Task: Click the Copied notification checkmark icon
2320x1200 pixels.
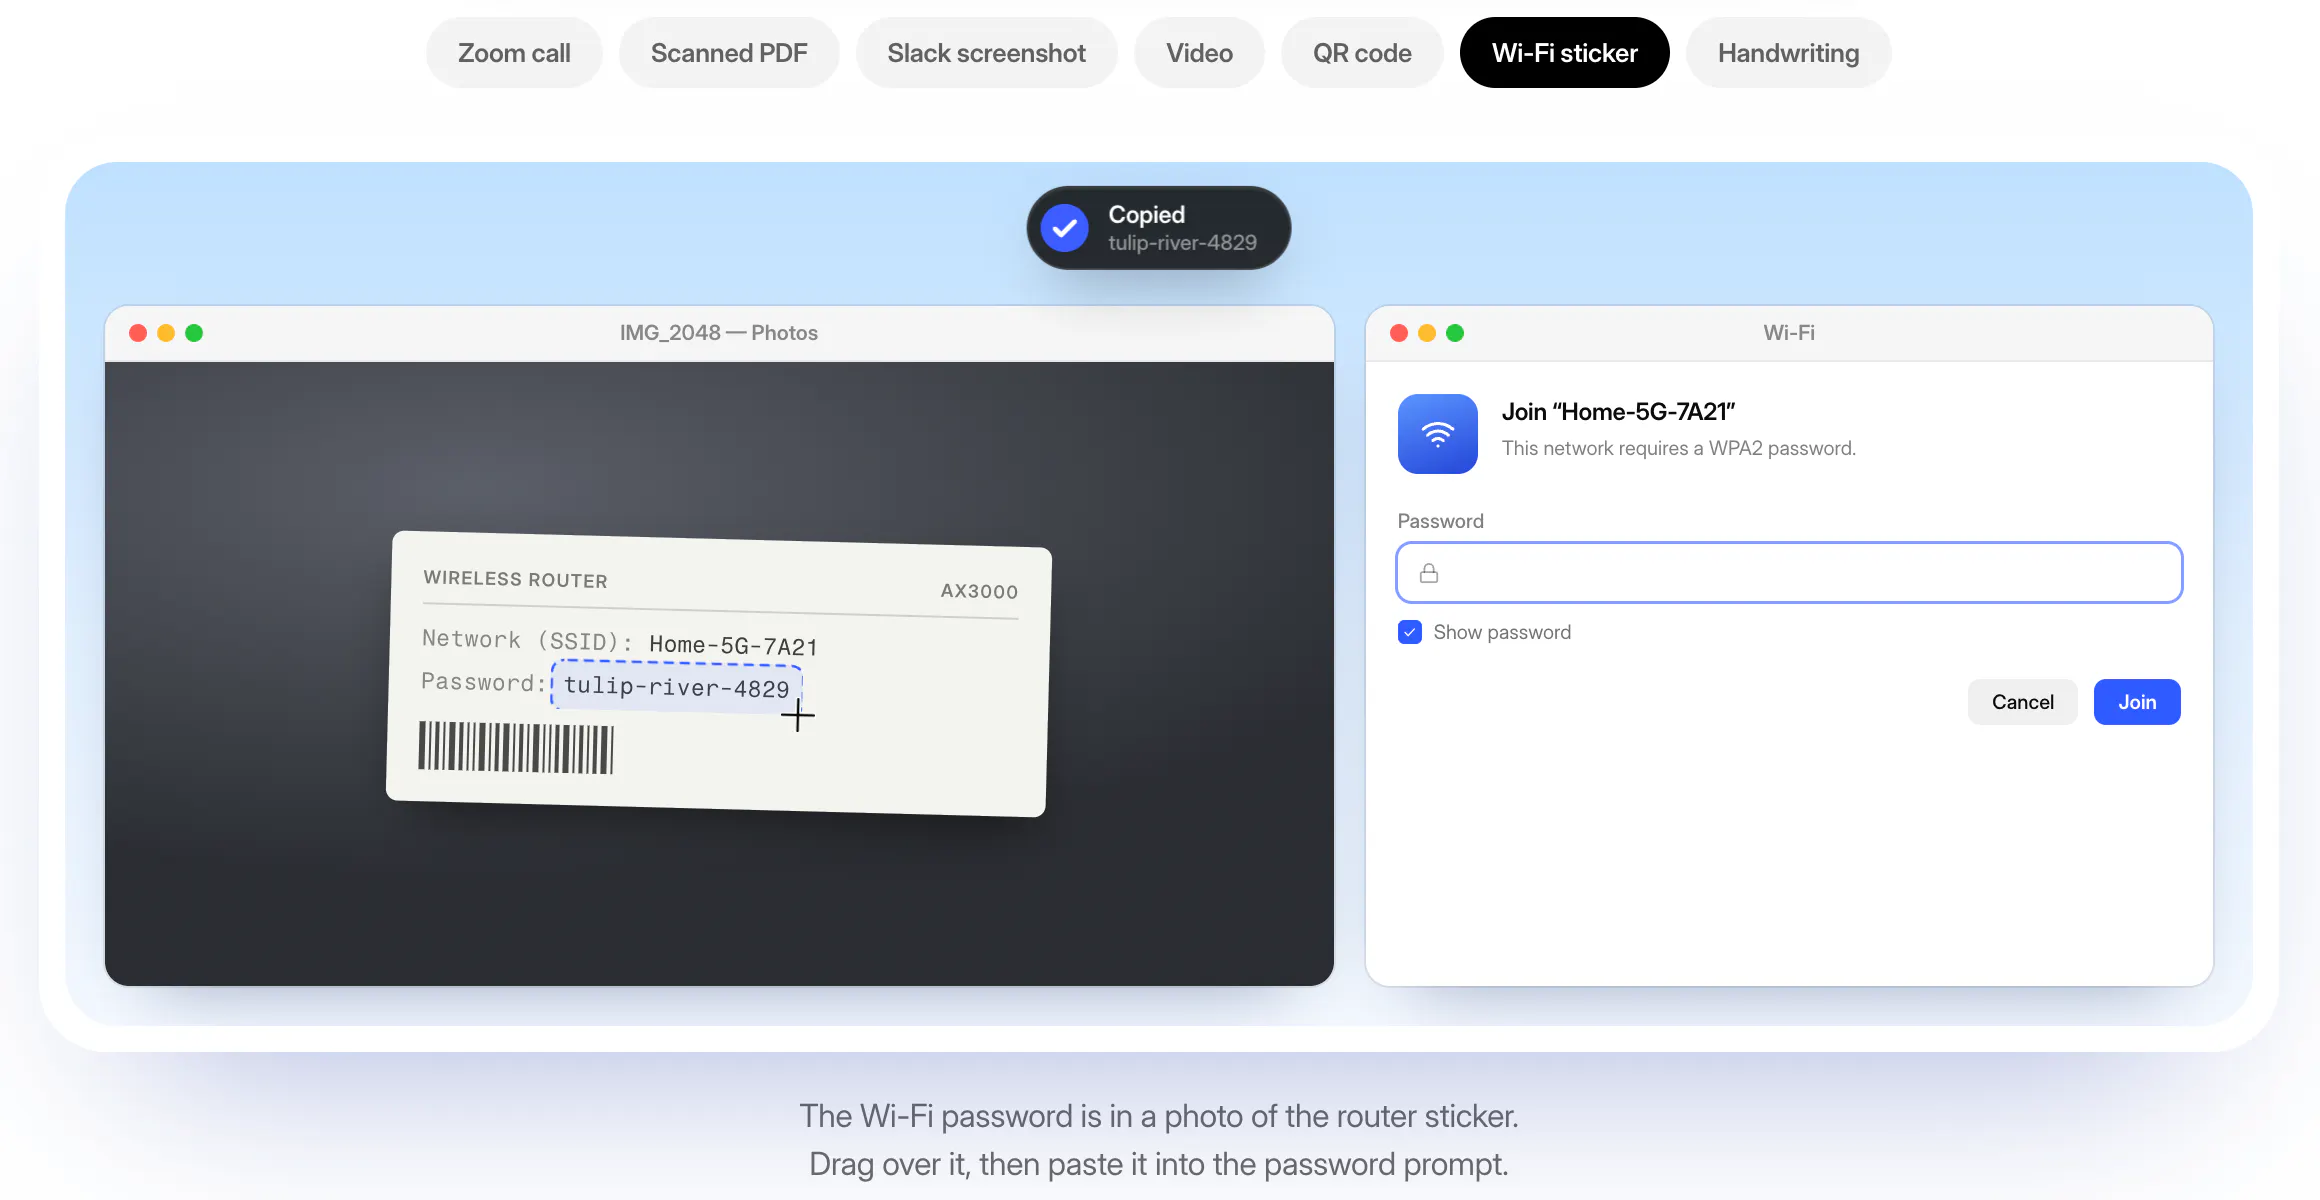Action: tap(1065, 228)
